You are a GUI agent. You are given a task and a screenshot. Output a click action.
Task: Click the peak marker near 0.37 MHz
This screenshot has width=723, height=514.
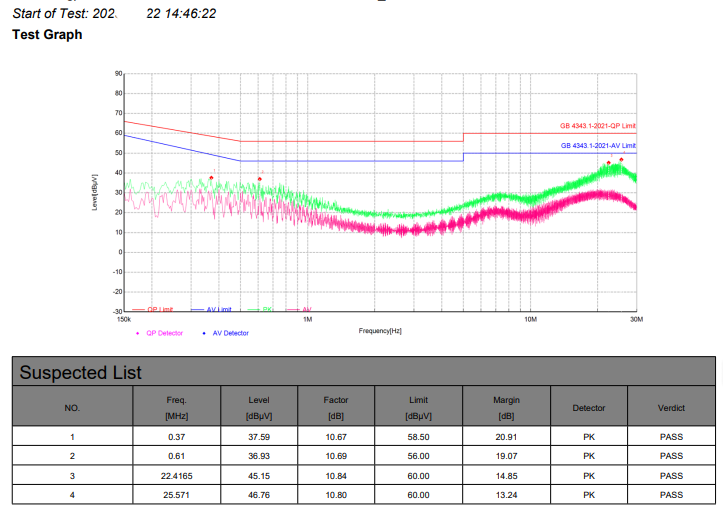click(211, 178)
